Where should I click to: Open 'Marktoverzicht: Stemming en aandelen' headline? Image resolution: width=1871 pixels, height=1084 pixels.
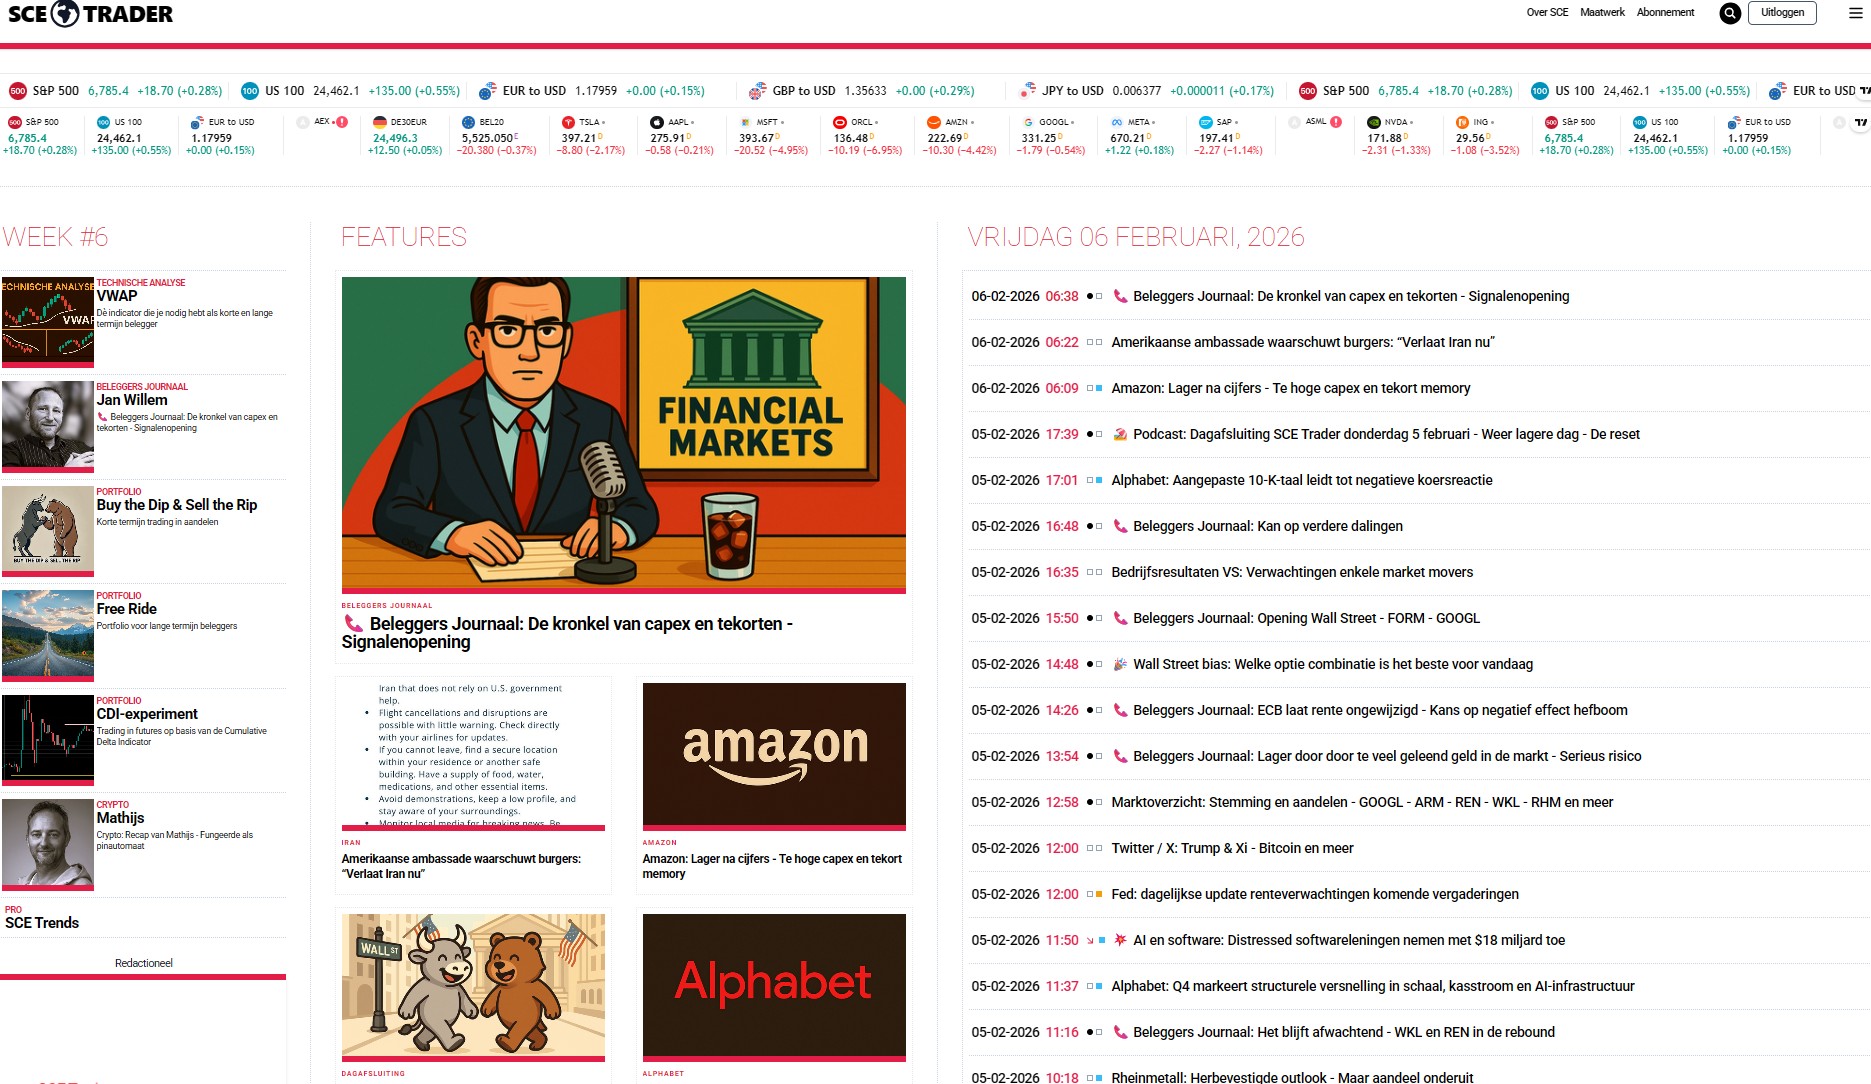point(1362,802)
